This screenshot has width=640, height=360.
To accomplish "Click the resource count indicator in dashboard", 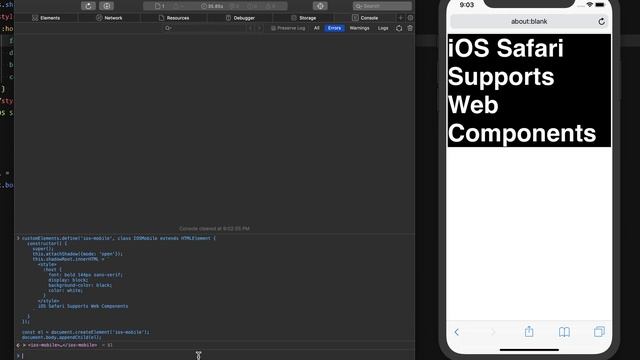I will [x=160, y=6].
